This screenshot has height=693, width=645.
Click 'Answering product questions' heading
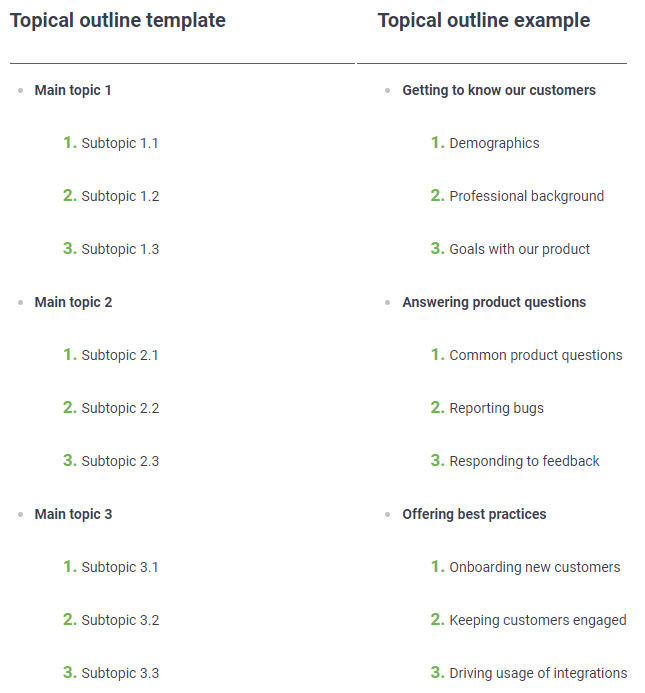click(494, 302)
